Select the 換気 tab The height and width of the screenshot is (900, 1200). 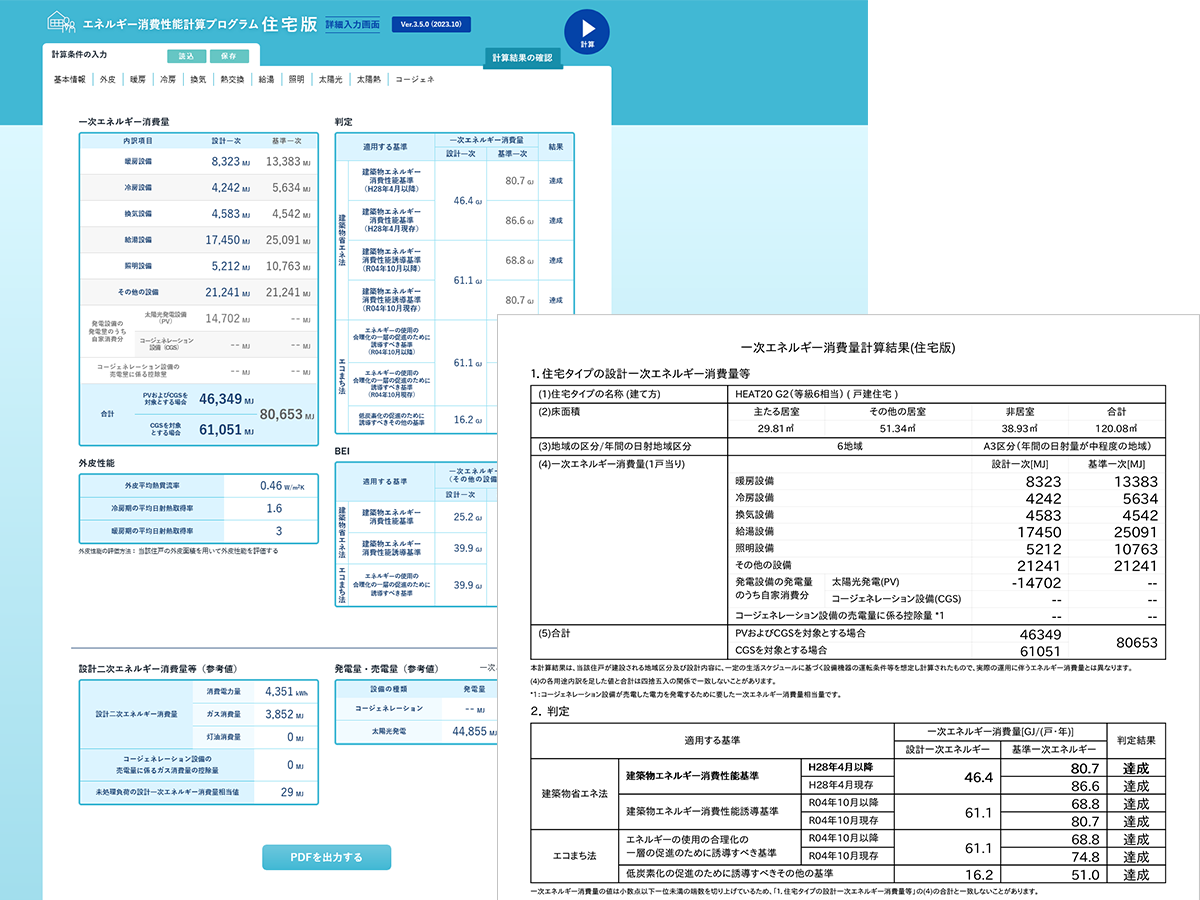pos(198,79)
